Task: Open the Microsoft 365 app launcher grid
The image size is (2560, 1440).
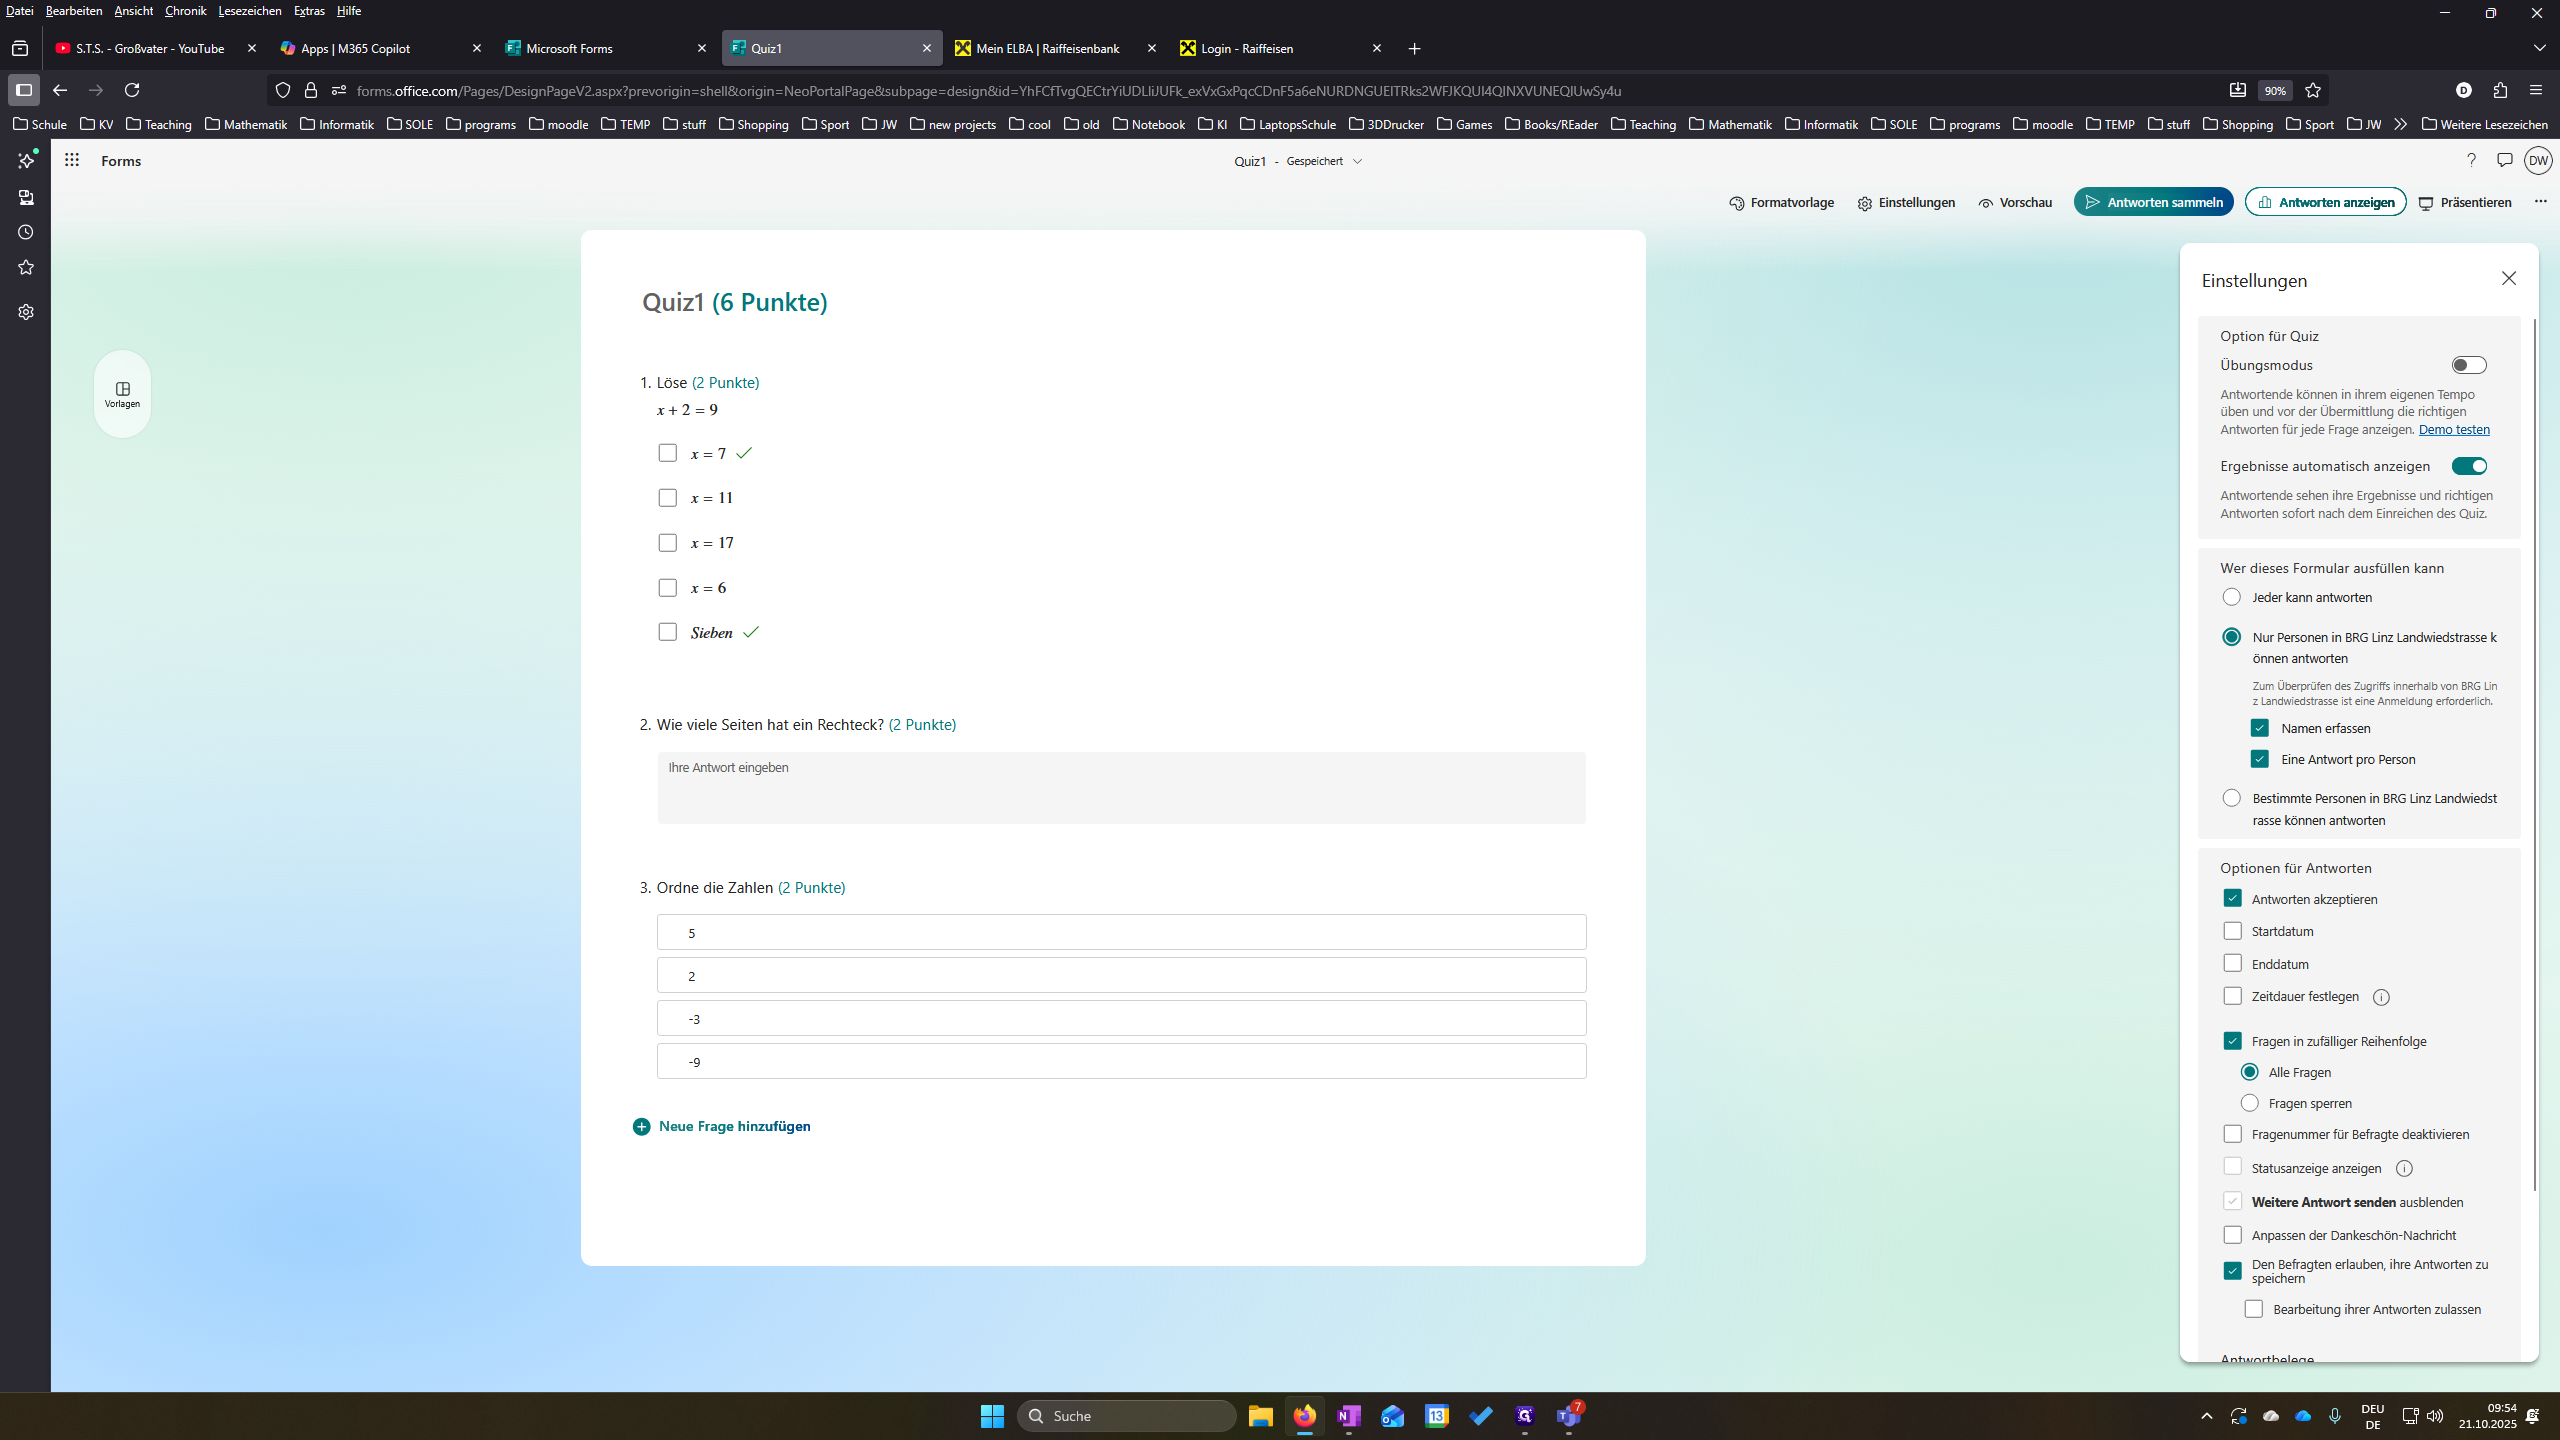Action: (72, 160)
